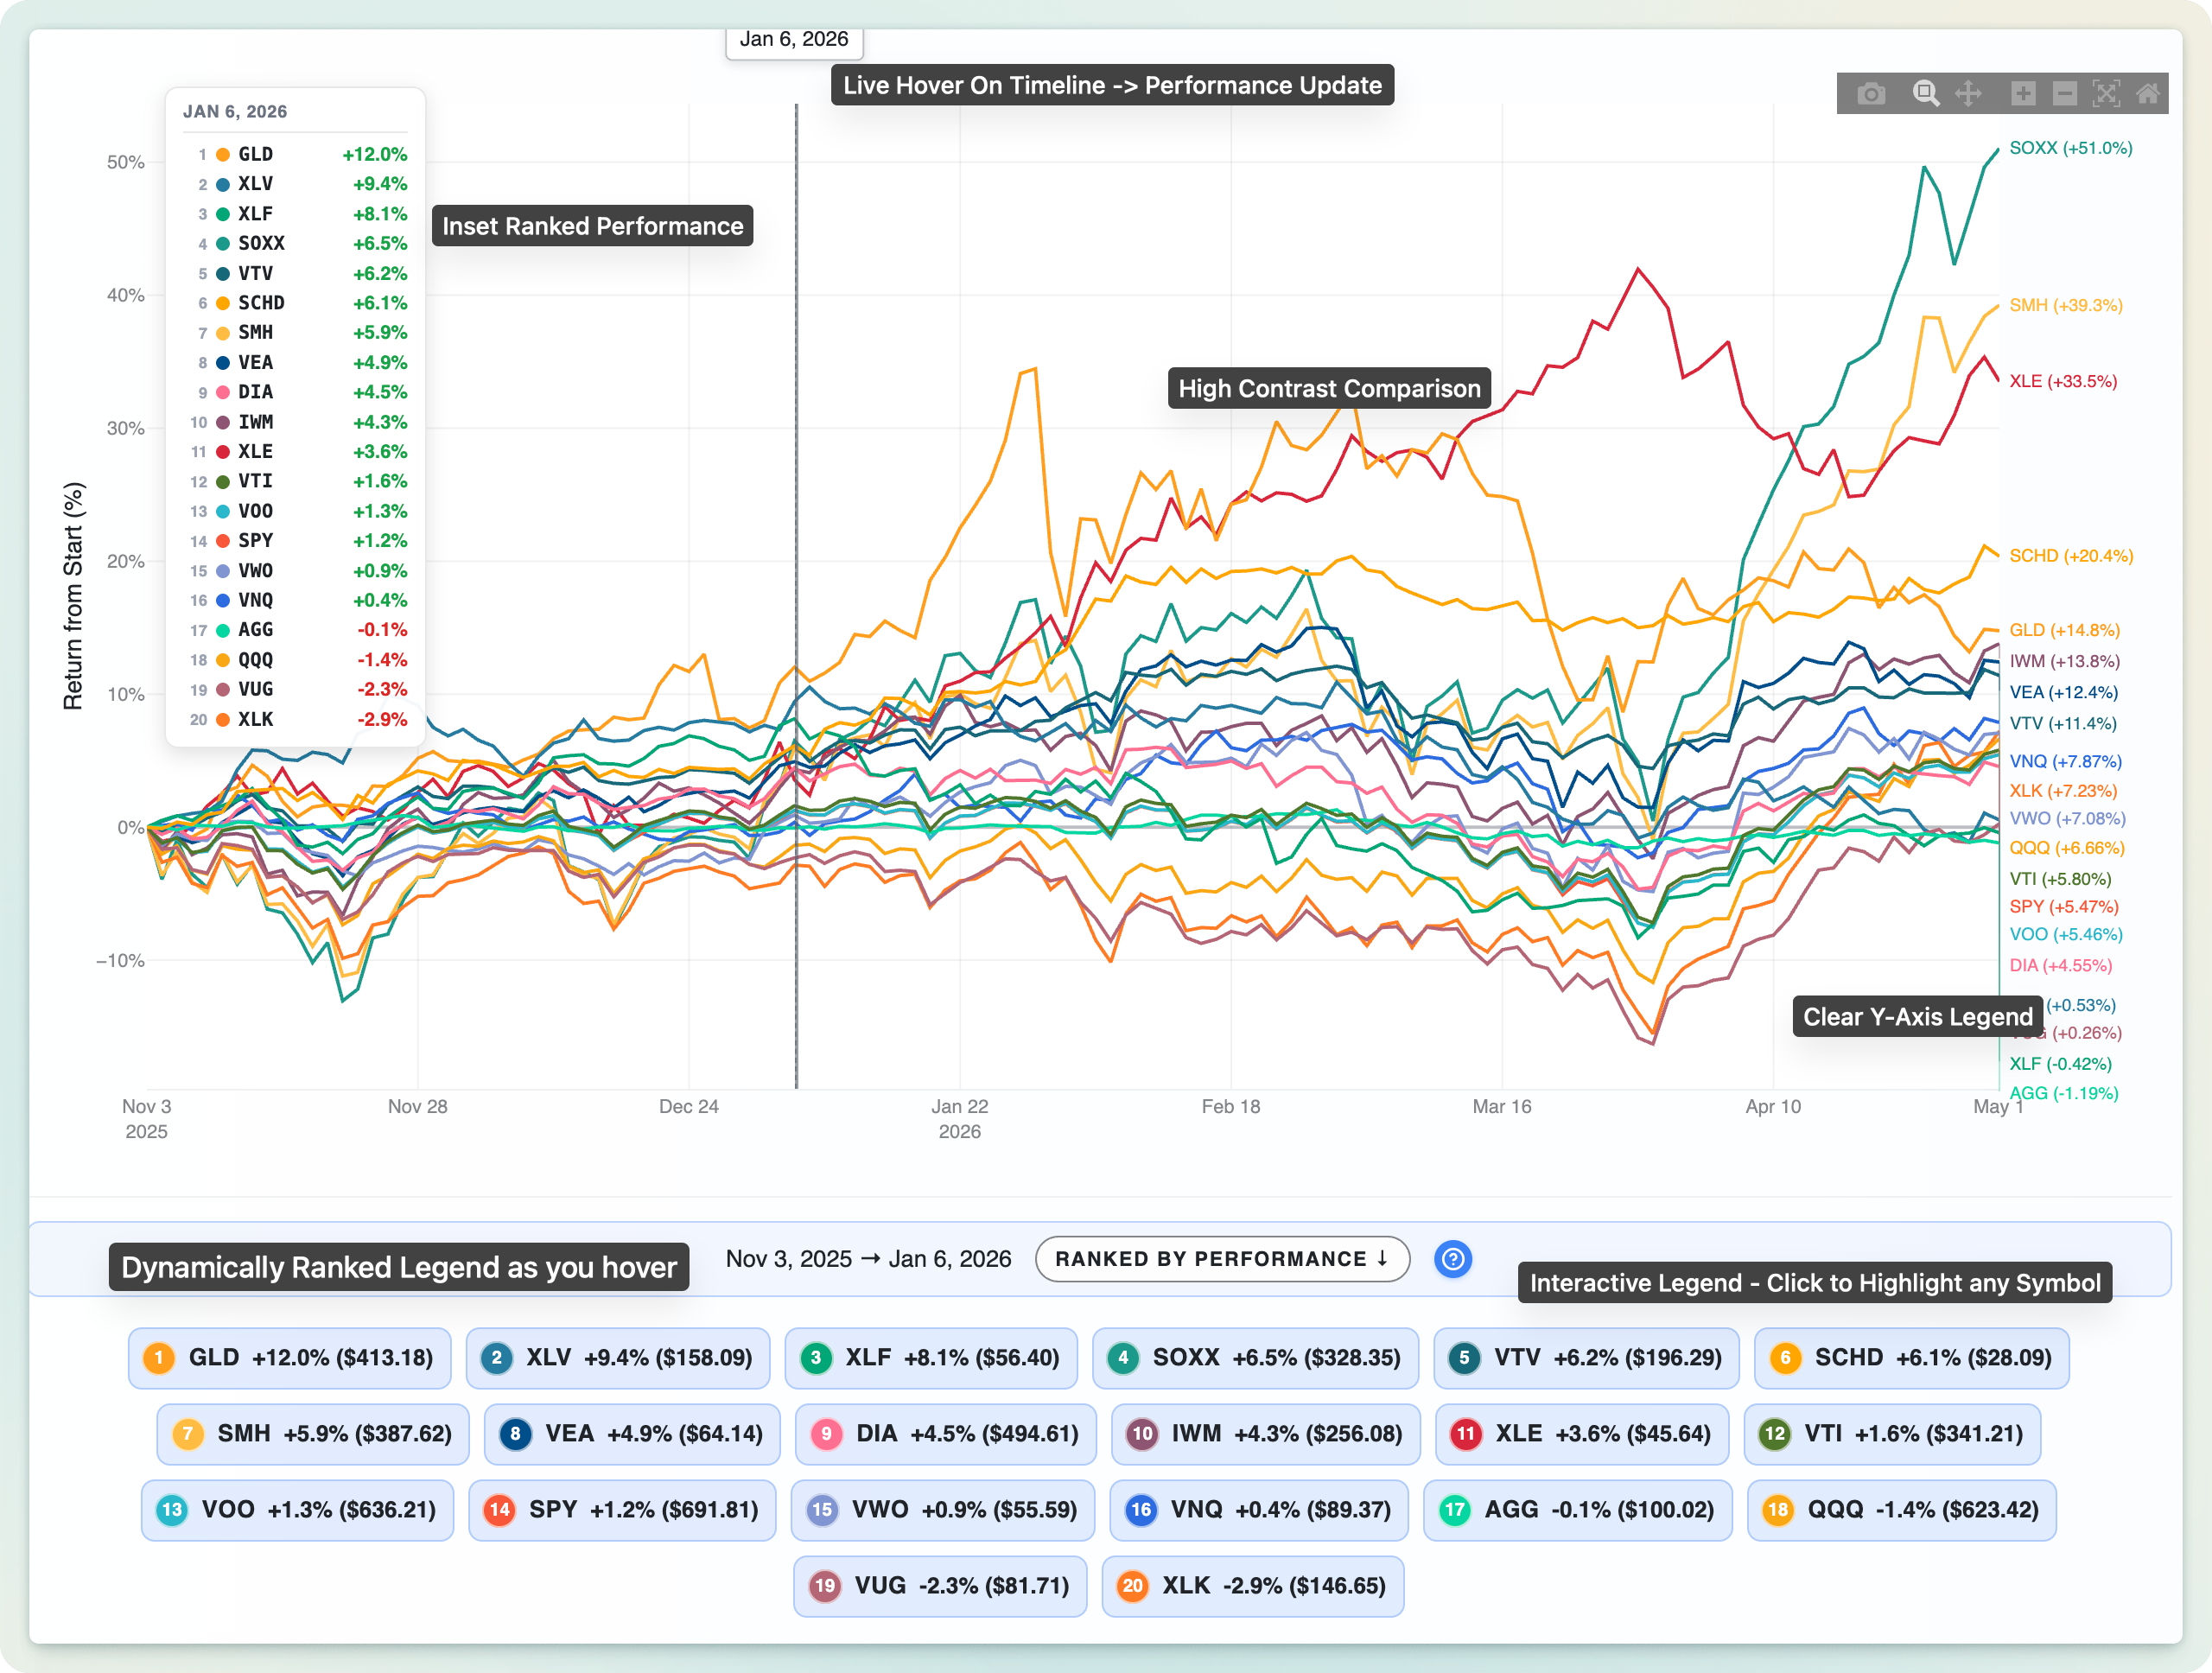
Task: Click the VTI (+5.80%) line end label
Action: [2061, 879]
